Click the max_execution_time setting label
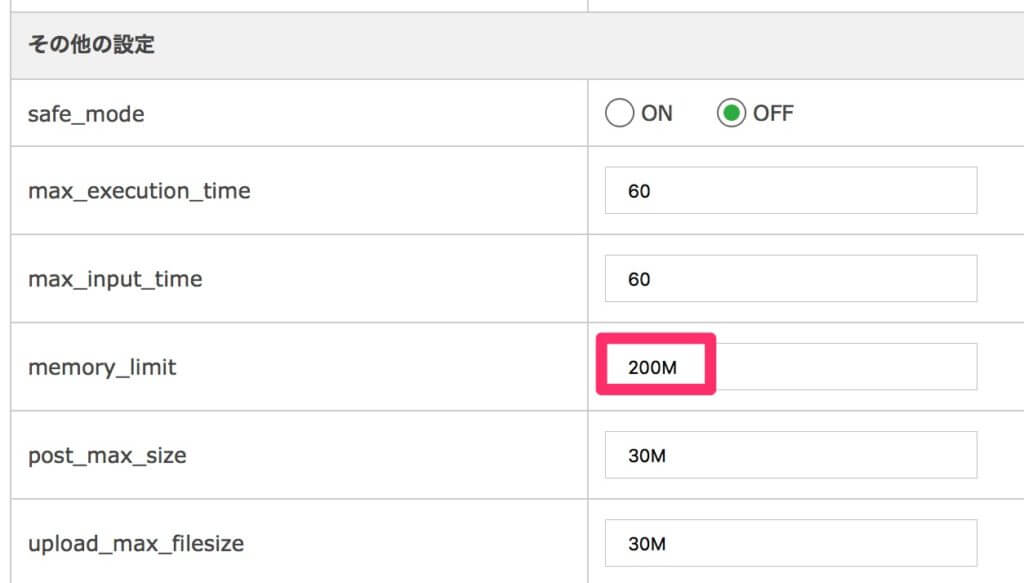 (x=139, y=191)
